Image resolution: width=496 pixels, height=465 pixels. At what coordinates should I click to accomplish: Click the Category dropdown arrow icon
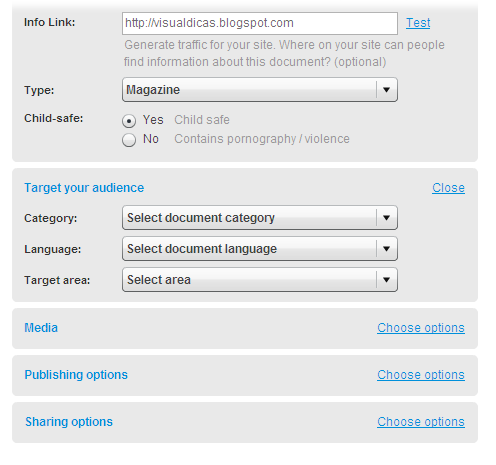pos(386,218)
